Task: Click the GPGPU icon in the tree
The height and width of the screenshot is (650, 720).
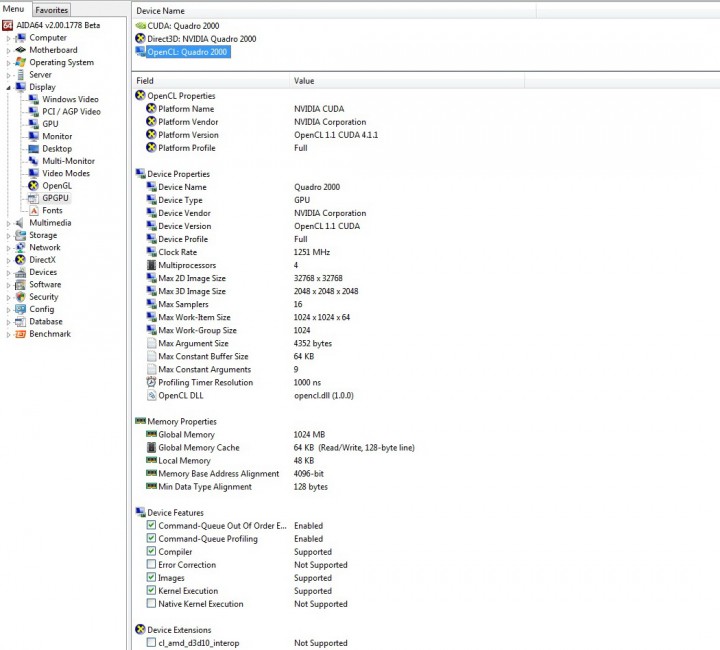Action: (34, 198)
